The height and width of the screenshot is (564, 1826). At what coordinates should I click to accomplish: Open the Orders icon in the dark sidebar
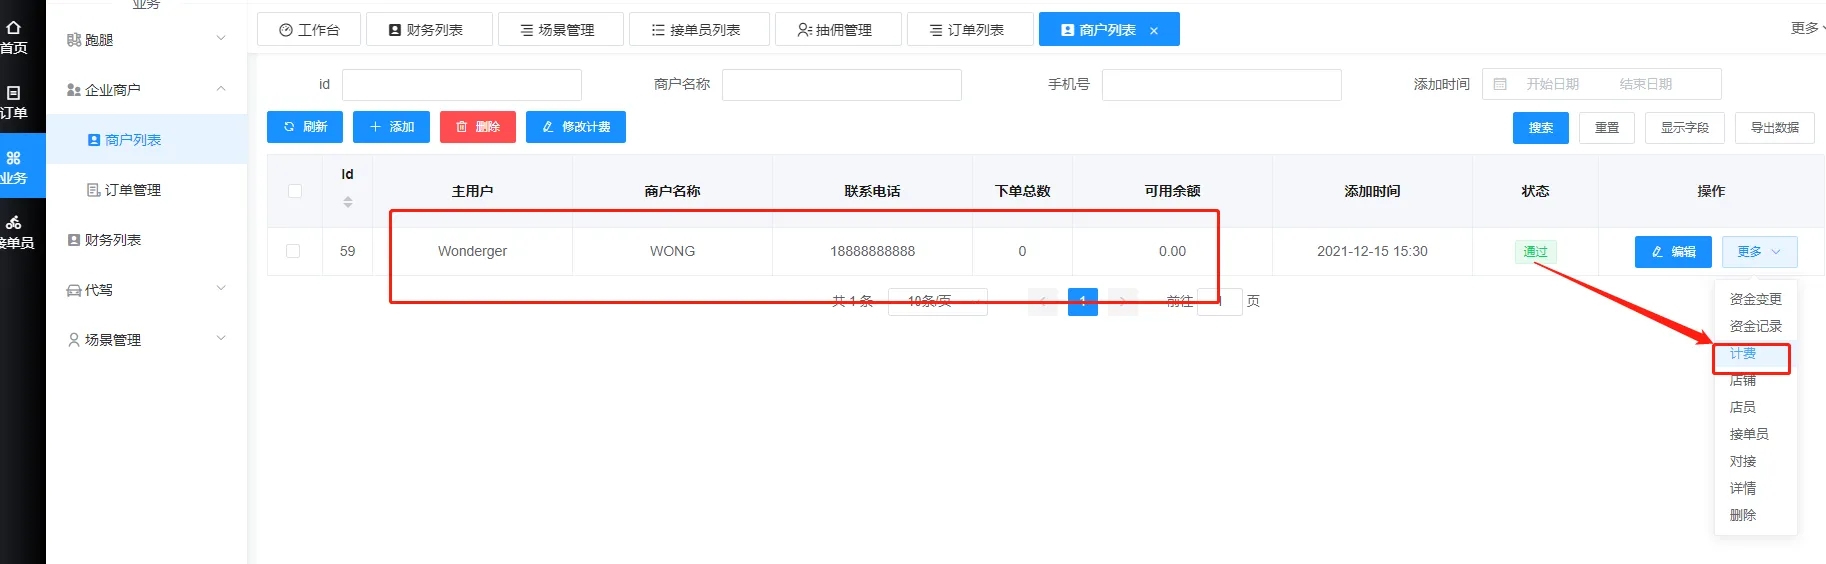(x=14, y=93)
